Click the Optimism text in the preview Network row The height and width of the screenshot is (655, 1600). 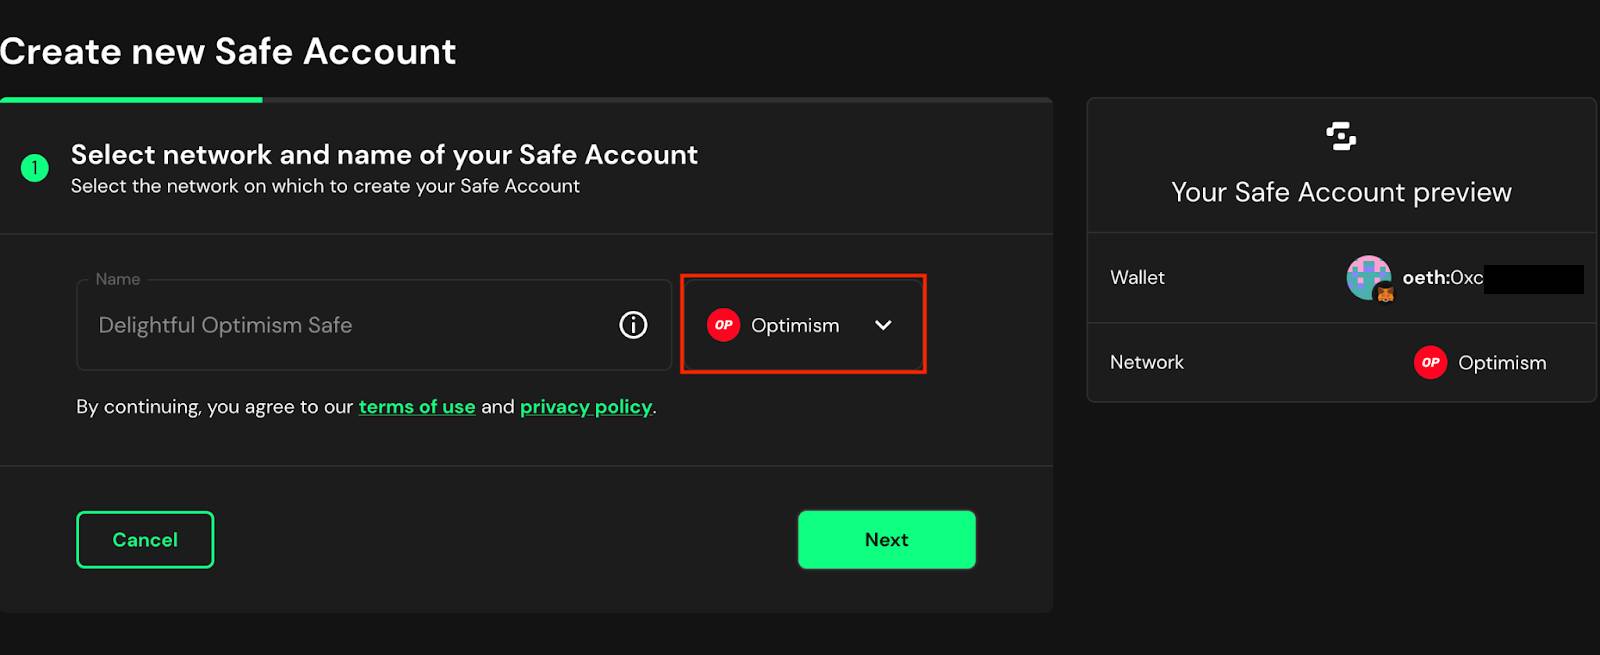pyautogui.click(x=1502, y=363)
